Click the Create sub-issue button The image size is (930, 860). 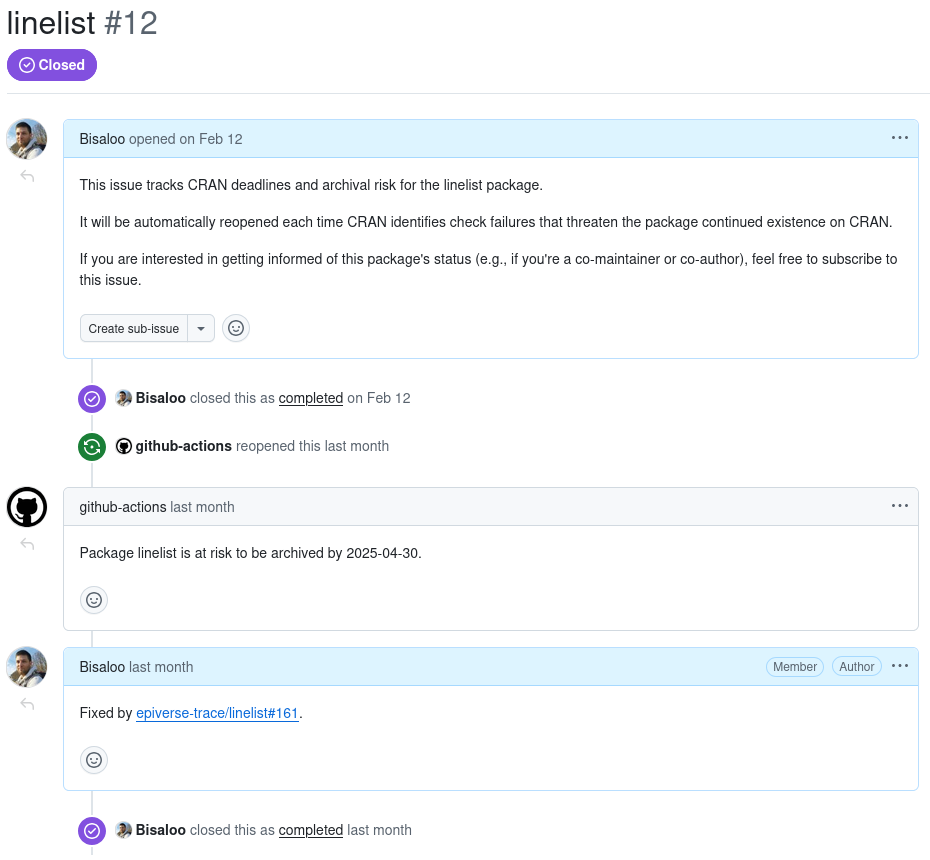tap(134, 328)
